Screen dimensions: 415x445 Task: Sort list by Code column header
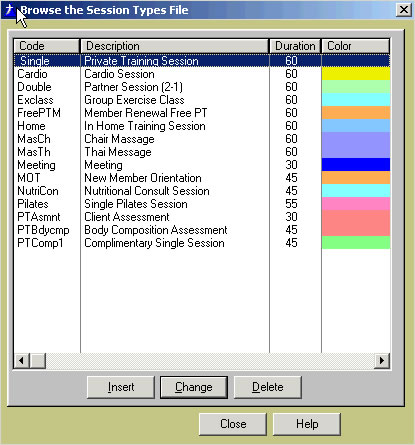coord(46,46)
